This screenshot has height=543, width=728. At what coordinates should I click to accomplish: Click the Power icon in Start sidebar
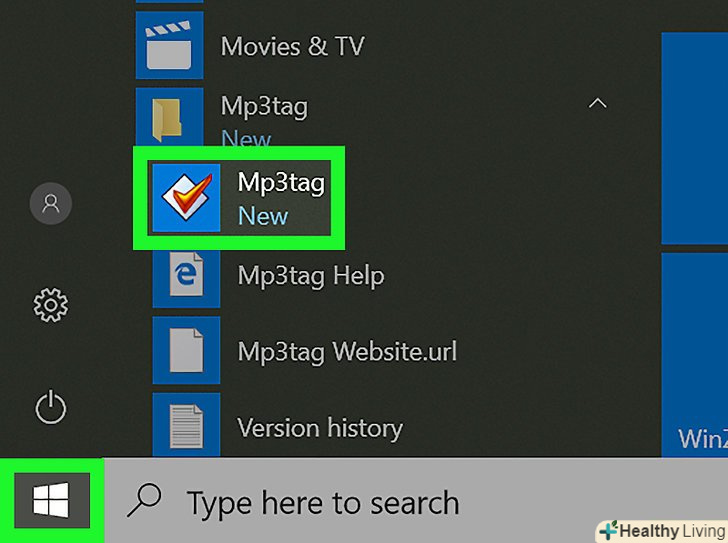[x=51, y=407]
